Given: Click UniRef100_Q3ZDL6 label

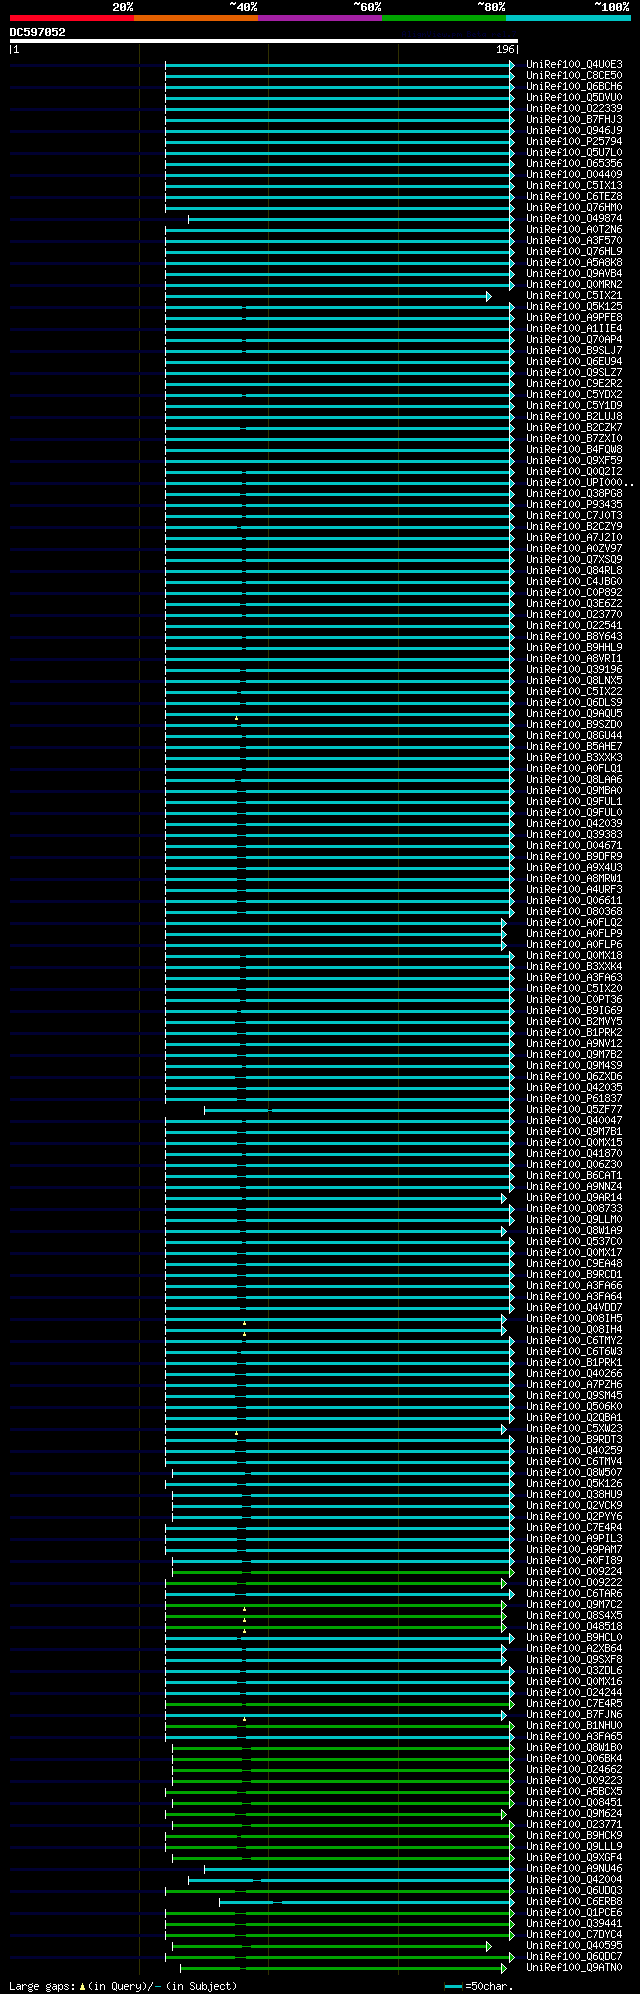Looking at the screenshot, I should point(574,1670).
